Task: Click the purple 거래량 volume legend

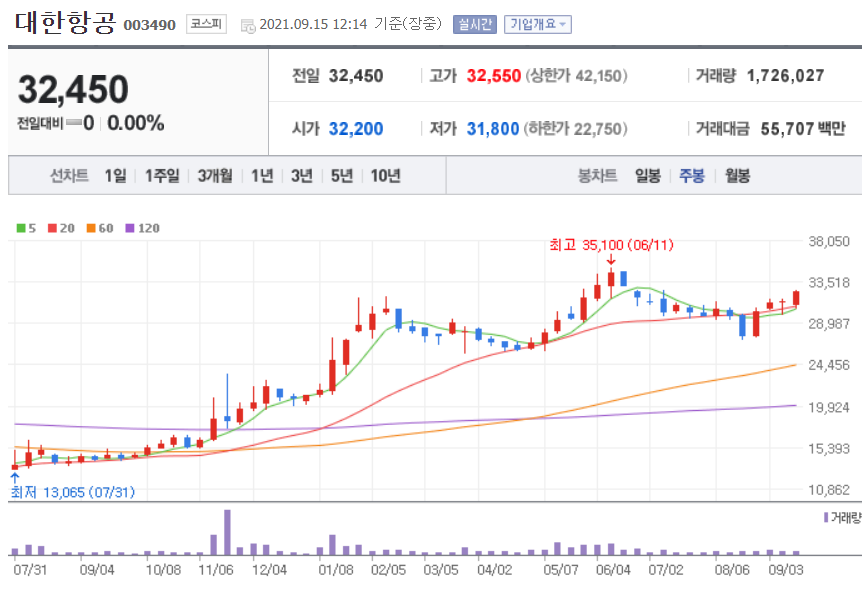Action: pos(842,517)
